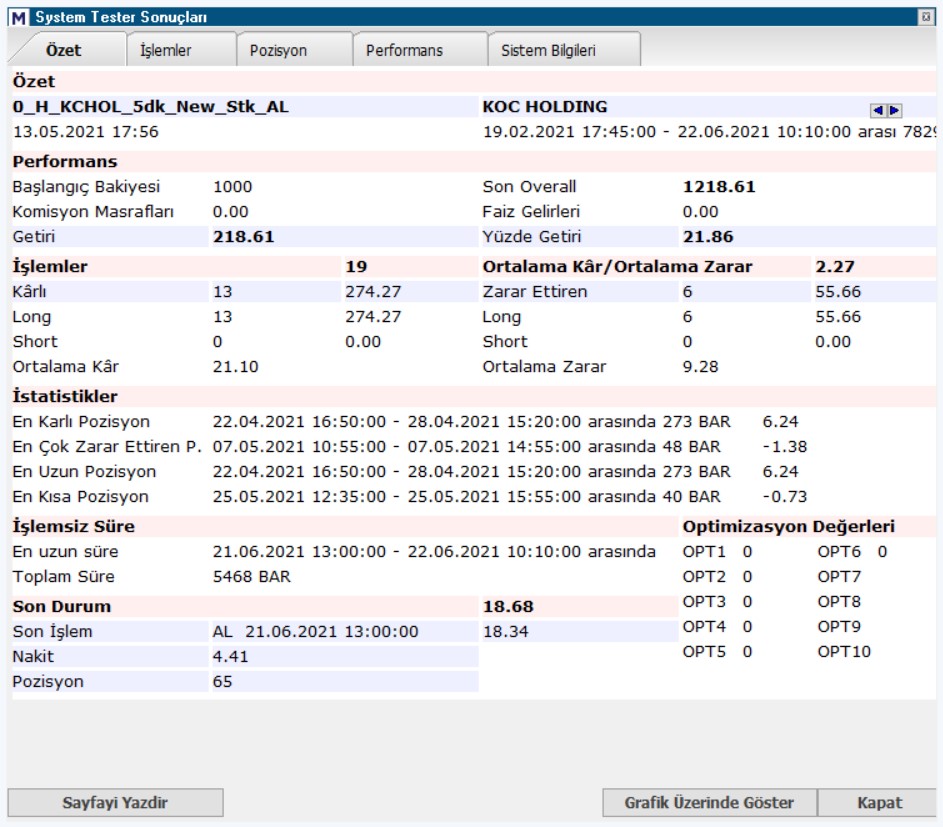Click the Kapat button
The width and height of the screenshot is (943, 827).
pyautogui.click(x=879, y=802)
